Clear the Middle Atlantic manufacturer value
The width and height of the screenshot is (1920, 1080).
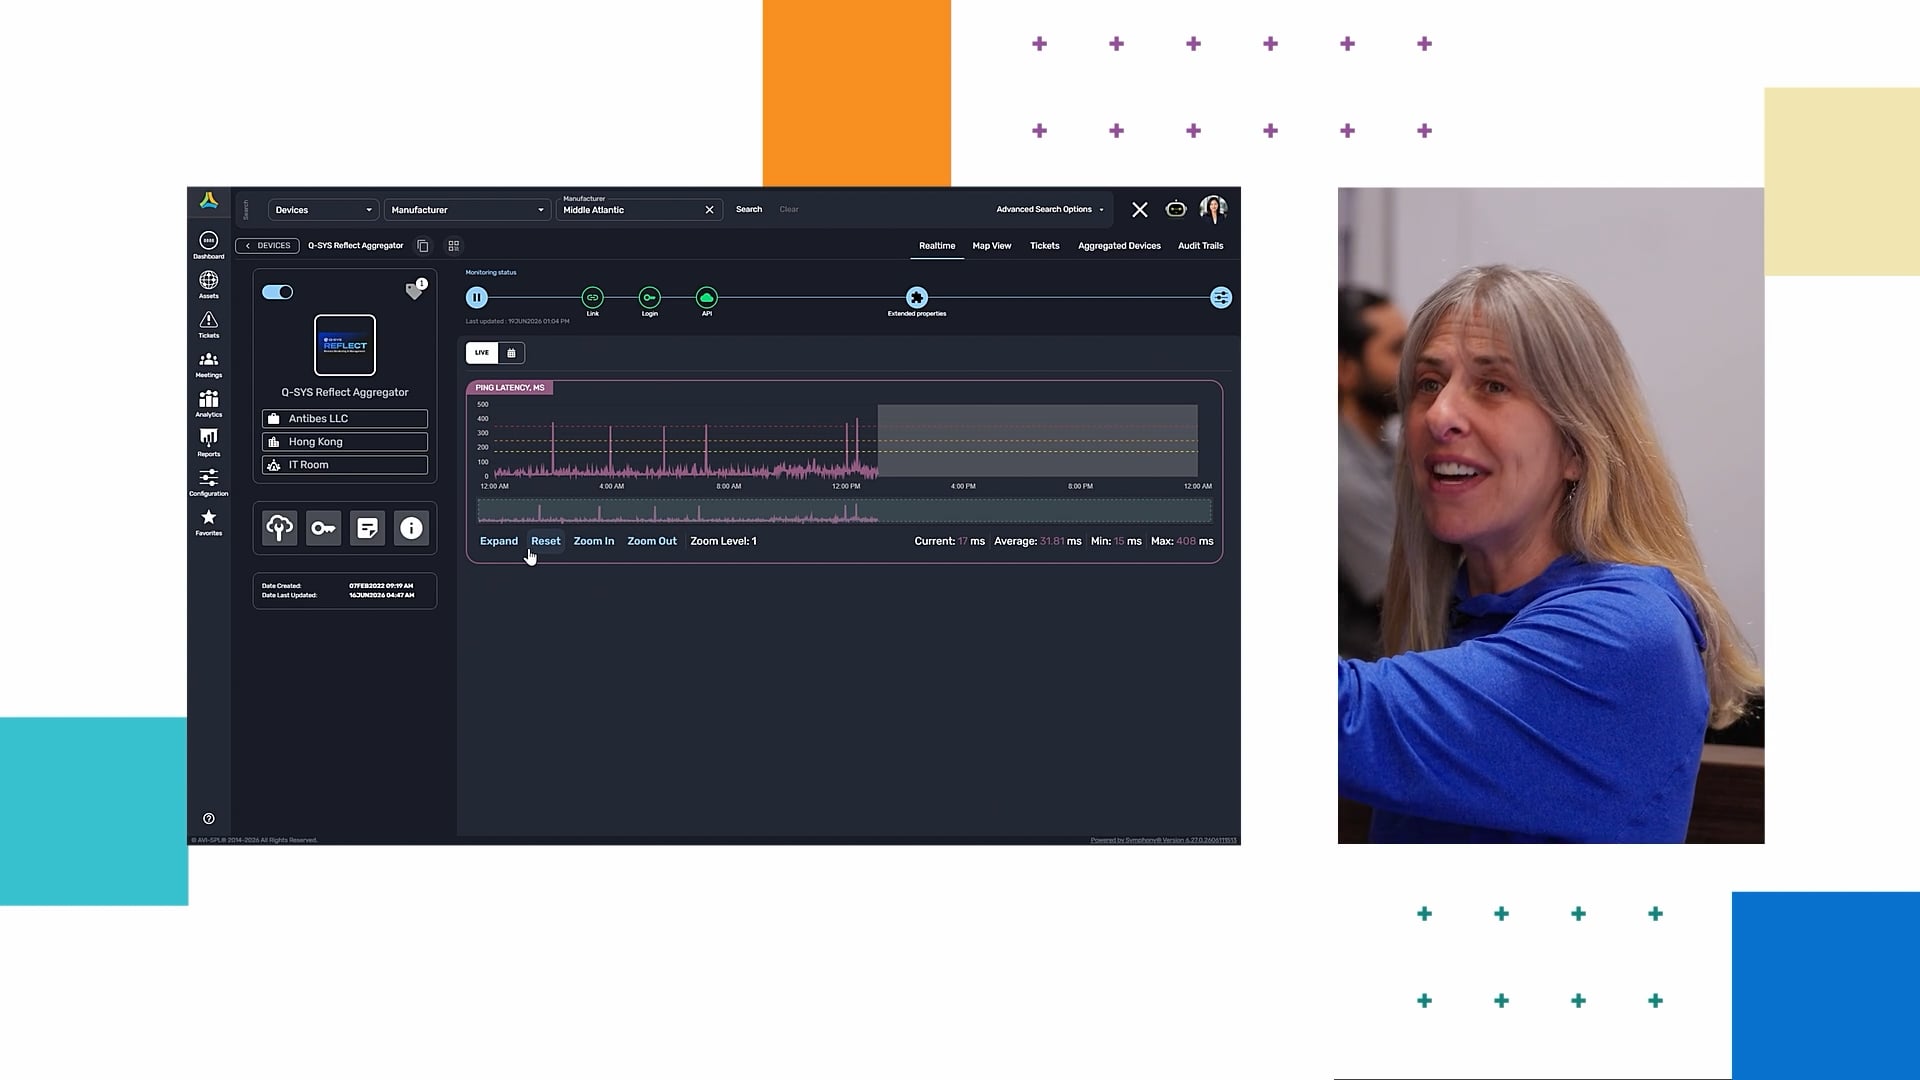coord(710,210)
